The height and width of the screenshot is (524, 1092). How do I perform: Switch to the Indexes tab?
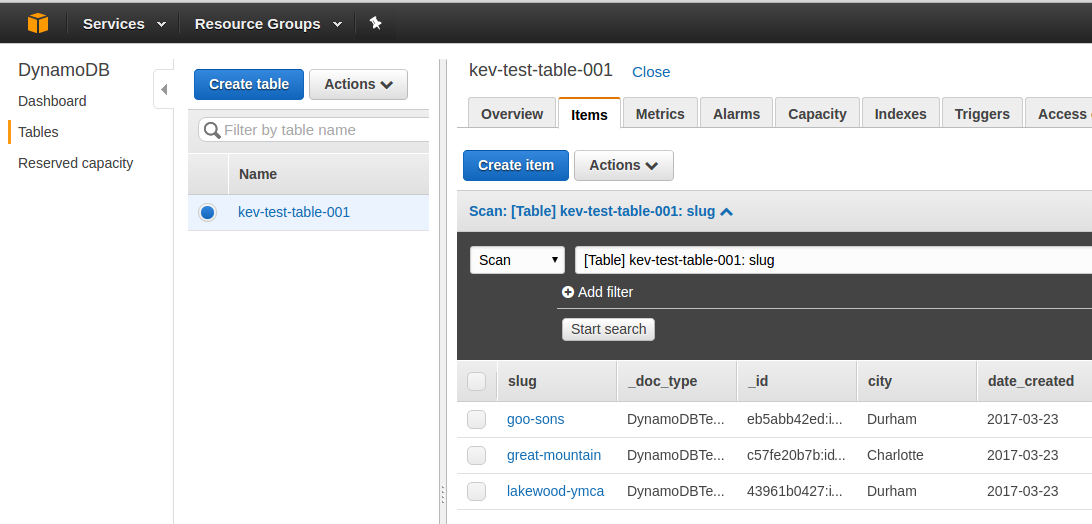(900, 114)
